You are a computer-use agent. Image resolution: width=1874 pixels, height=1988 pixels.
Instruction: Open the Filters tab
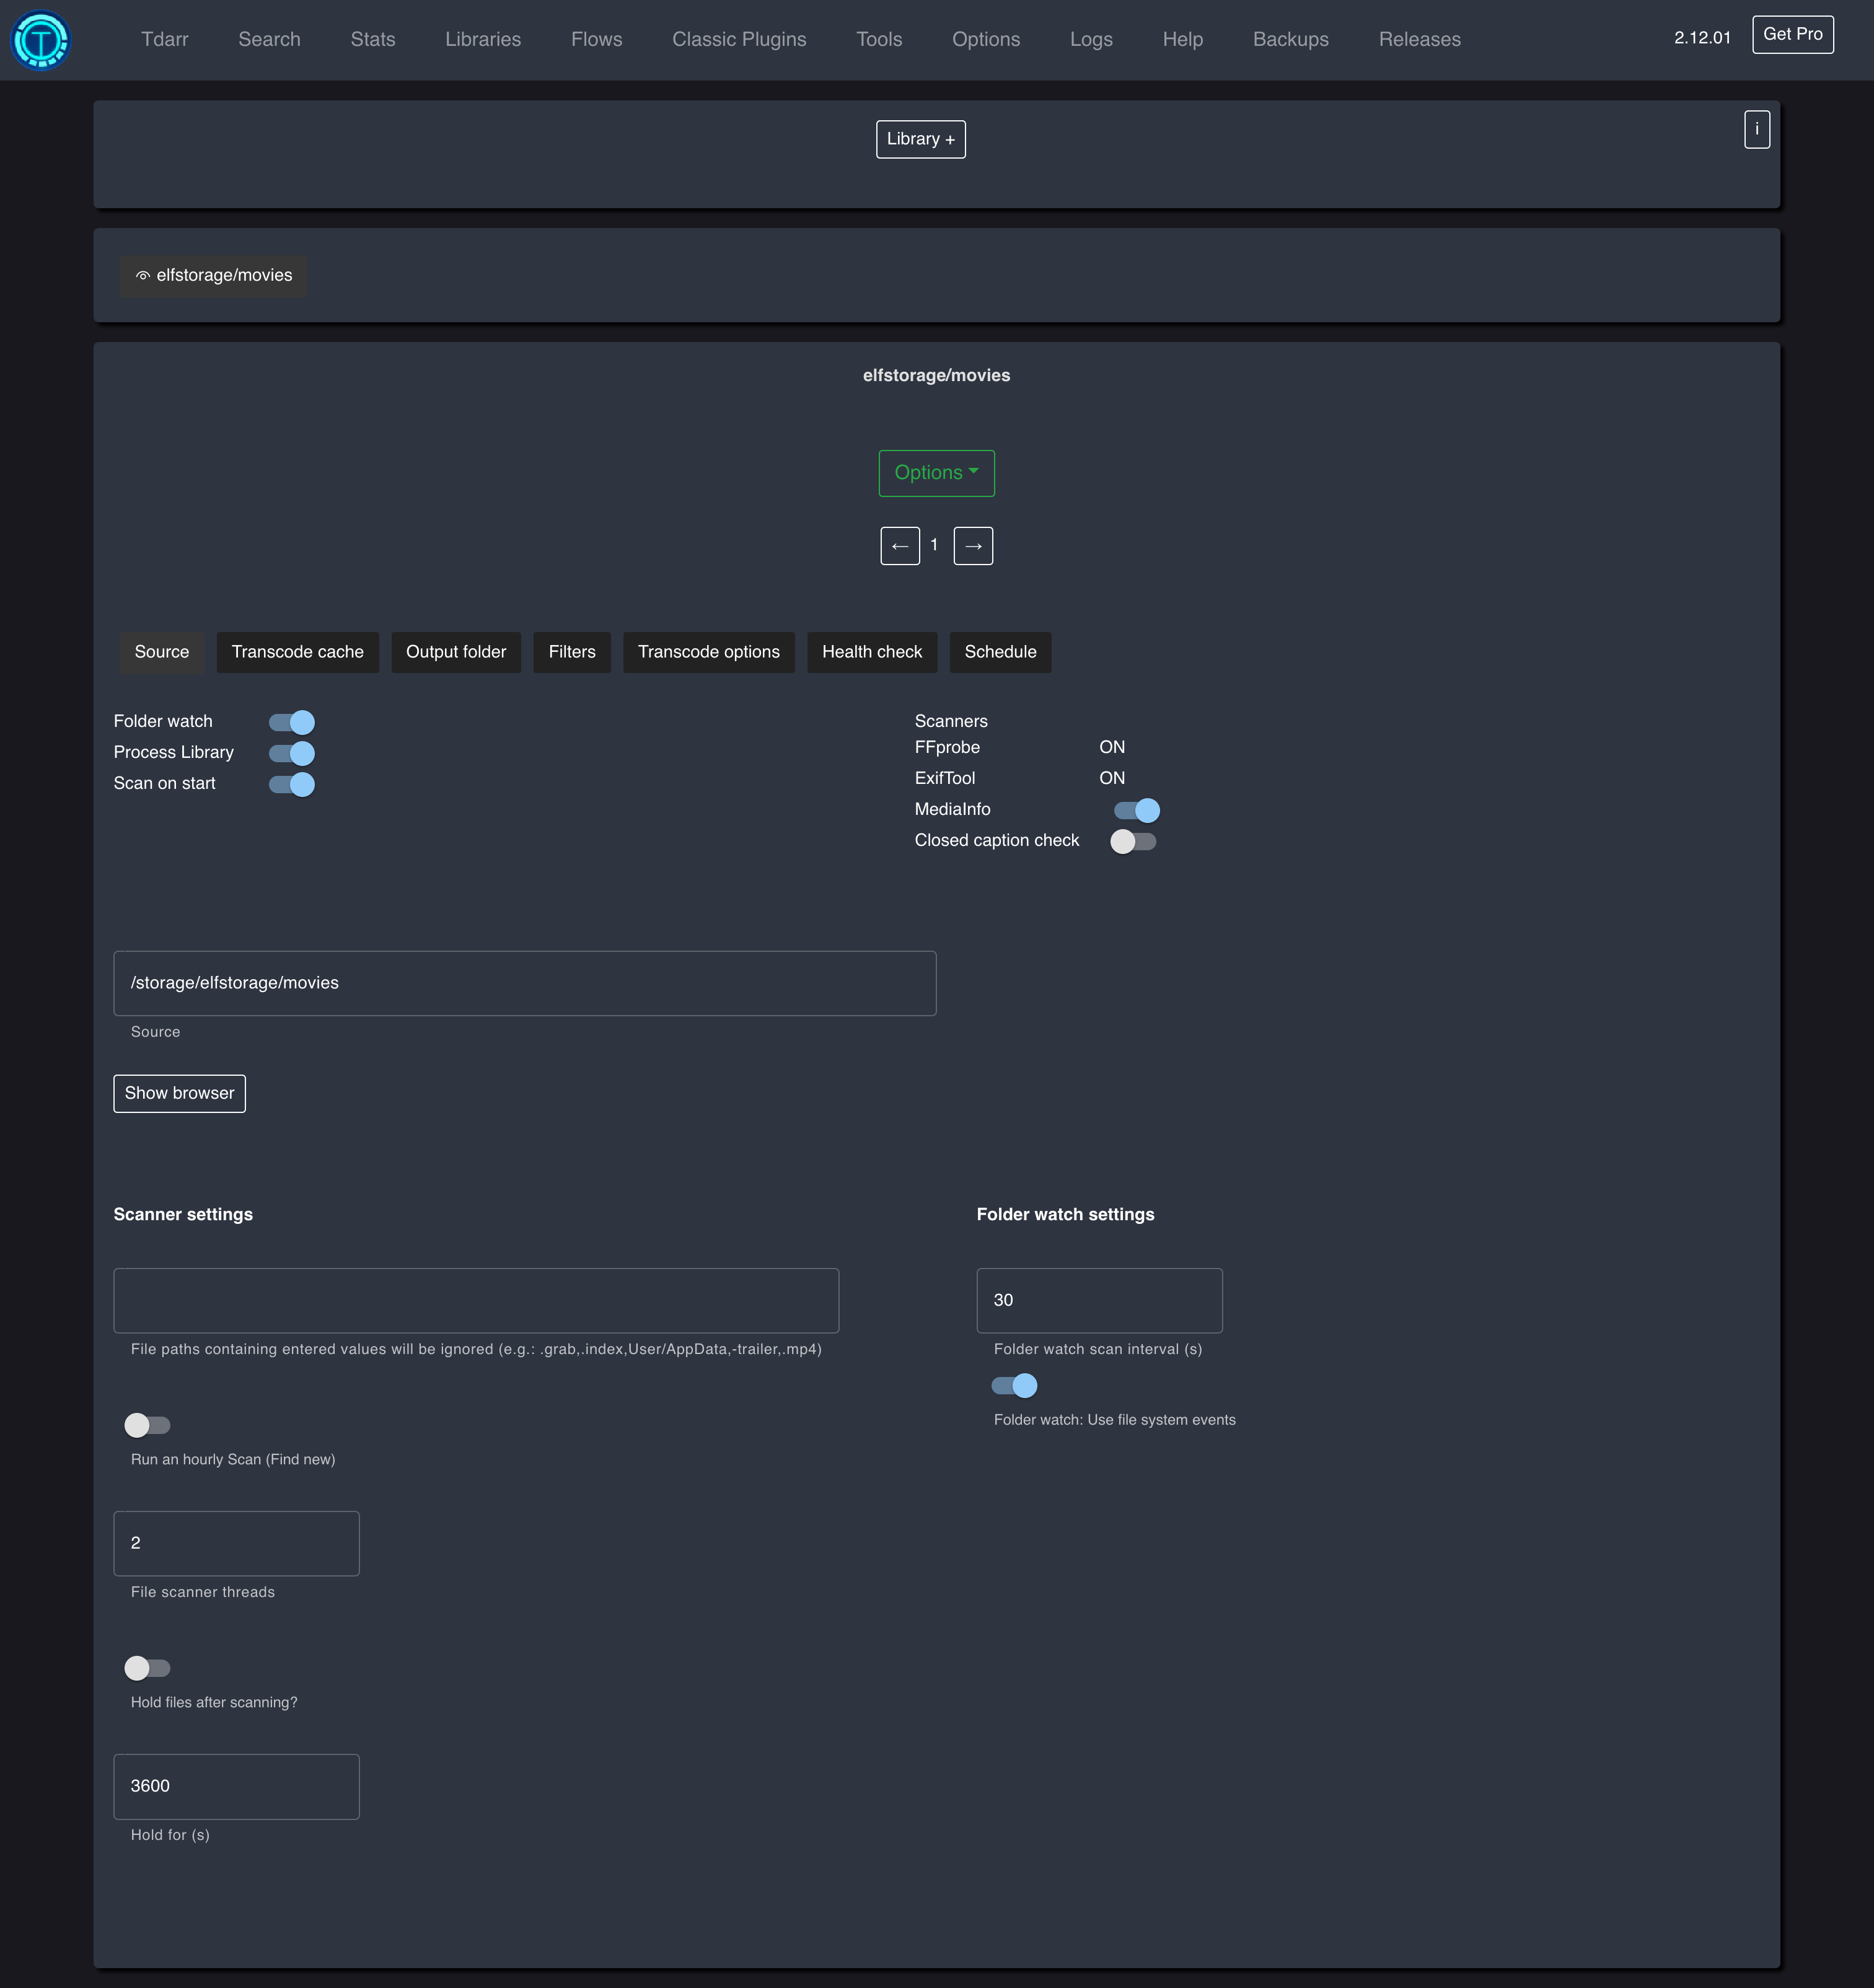click(572, 652)
